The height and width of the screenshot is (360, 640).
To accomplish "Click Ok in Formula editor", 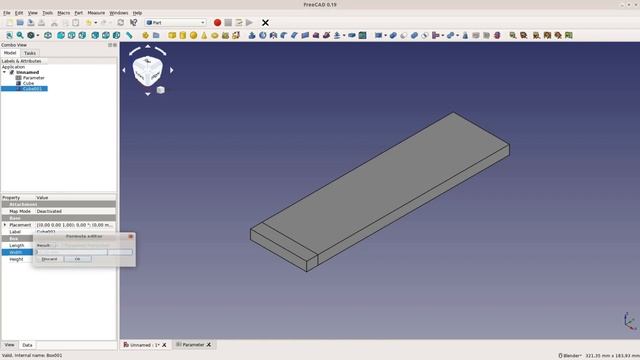I will coord(78,259).
